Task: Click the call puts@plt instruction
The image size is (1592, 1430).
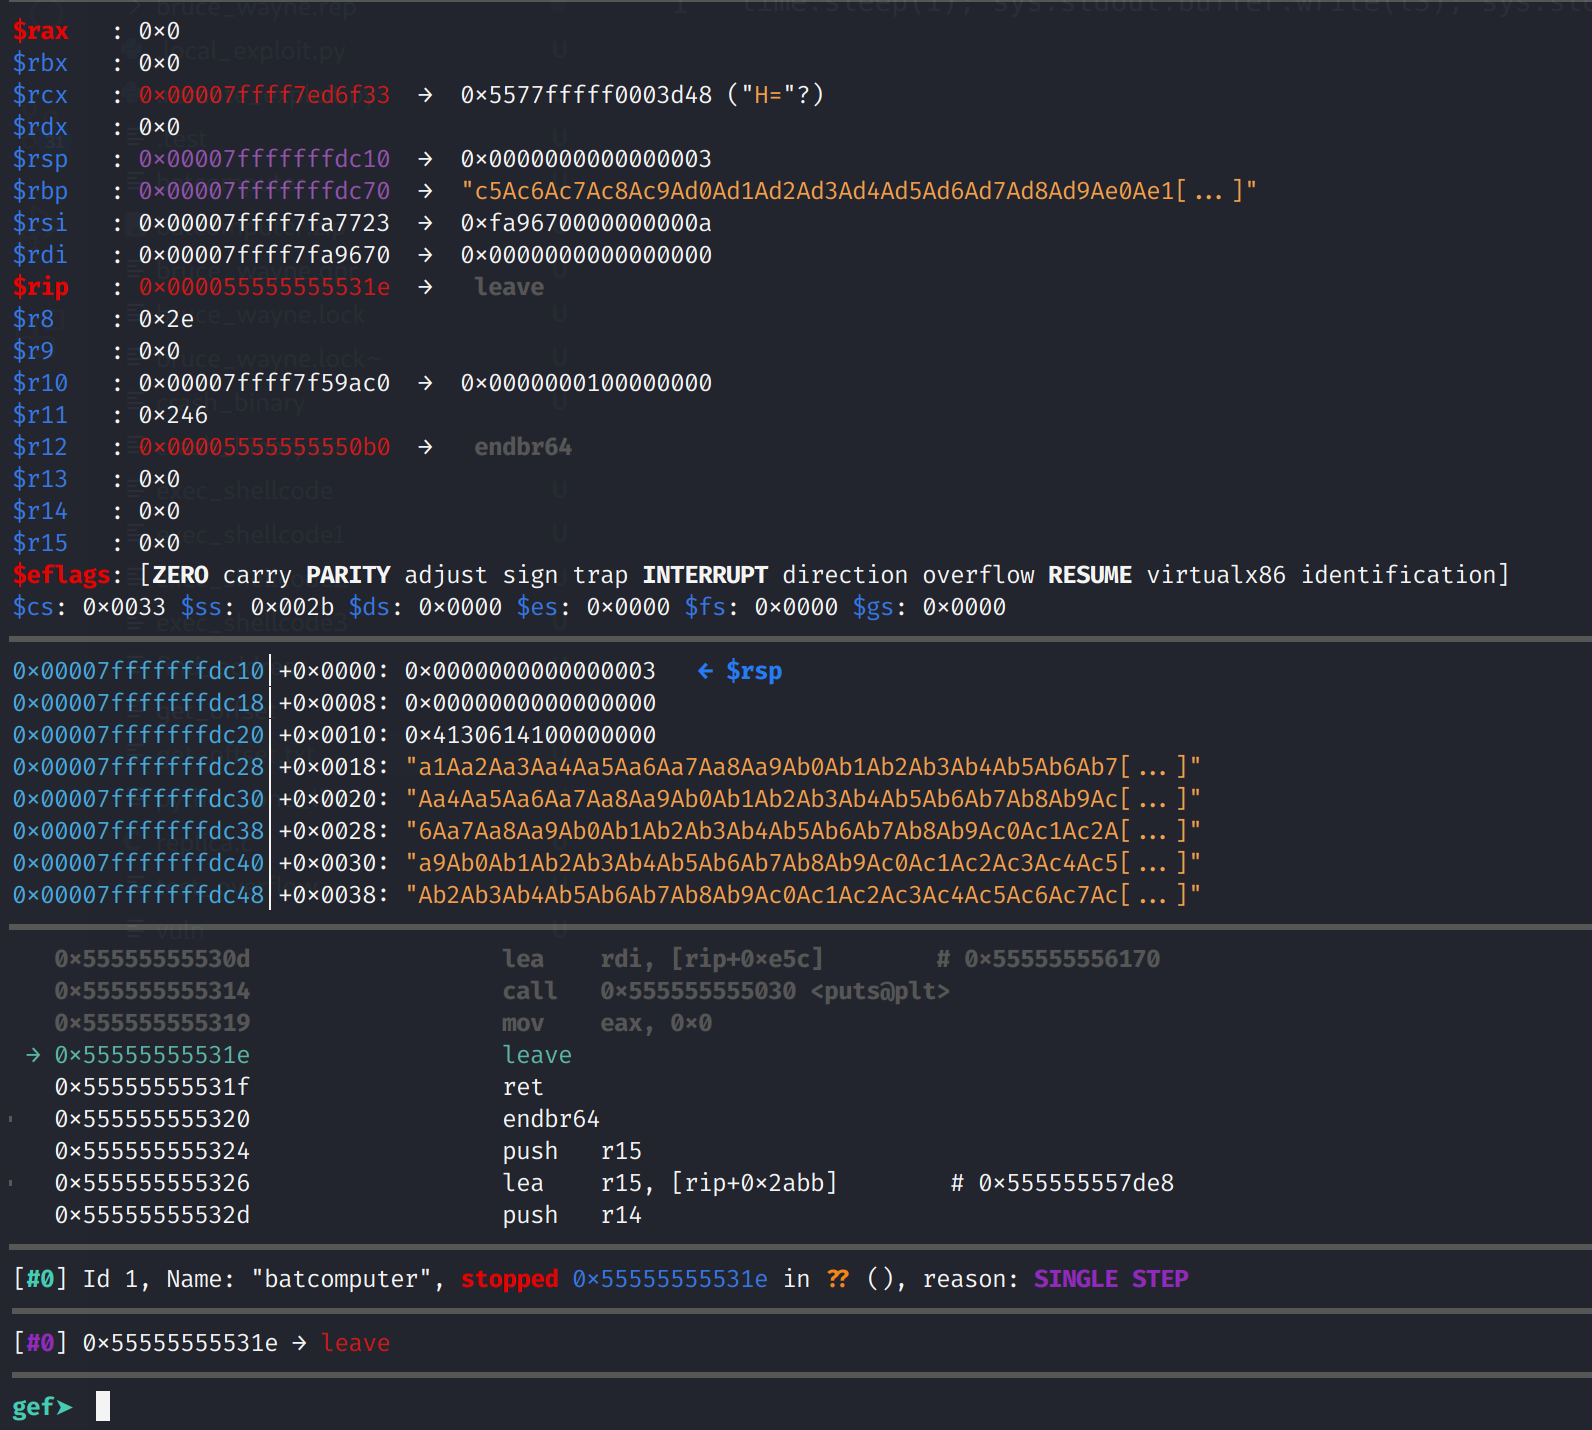Action: (x=726, y=991)
